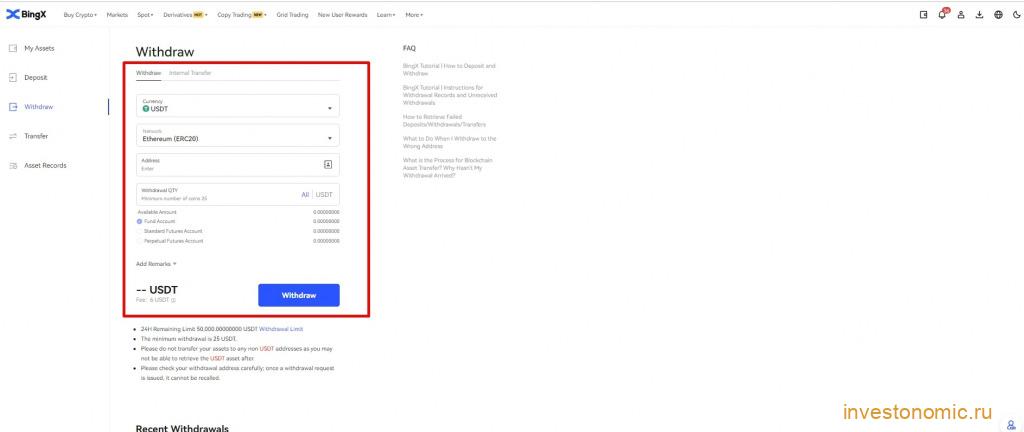Expand the More menu
Viewport: 1024px width, 432px height.
pyautogui.click(x=414, y=14)
